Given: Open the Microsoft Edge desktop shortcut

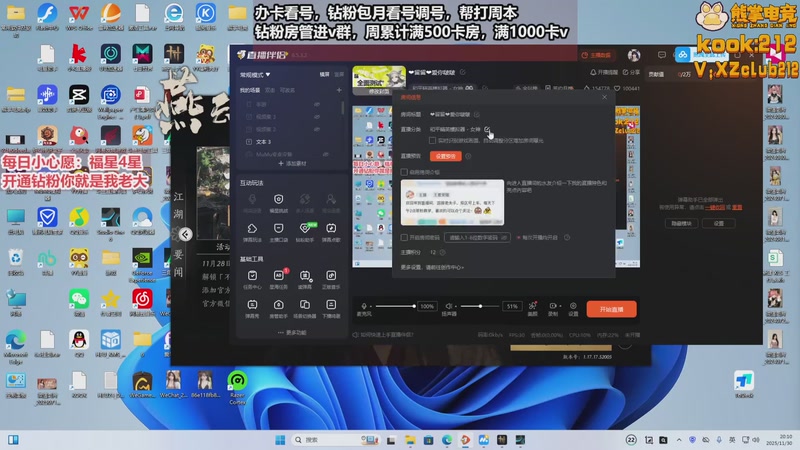Looking at the screenshot, I should click(x=15, y=347).
